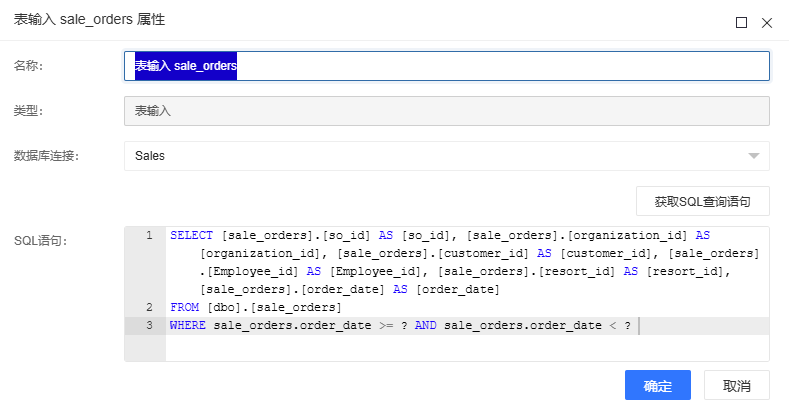This screenshot has height=407, width=789.
Task: Place cursor in the WHERE clause line
Action: [x=400, y=325]
